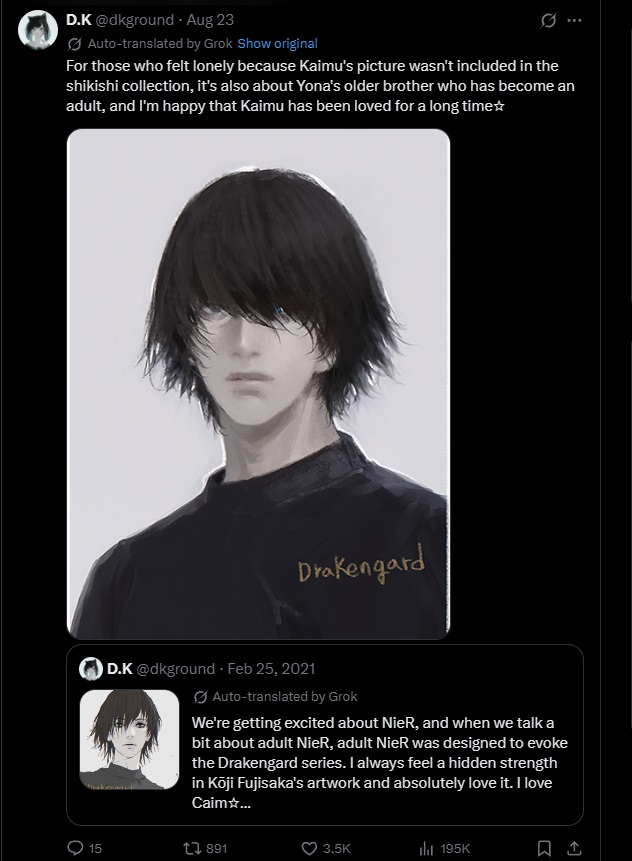This screenshot has width=632, height=861.
Task: Click the share upload icon
Action: pyautogui.click(x=574, y=848)
